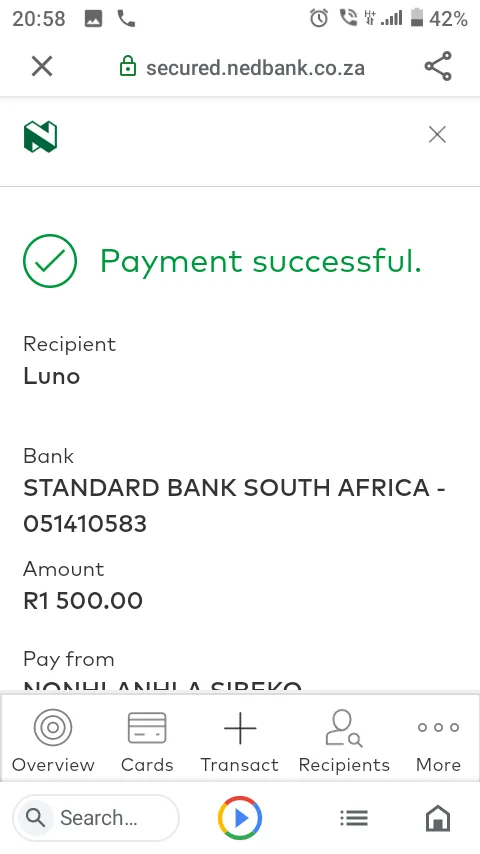Viewport: 480px width, 854px height.
Task: Tap the Nedbank logo
Action: [40, 137]
